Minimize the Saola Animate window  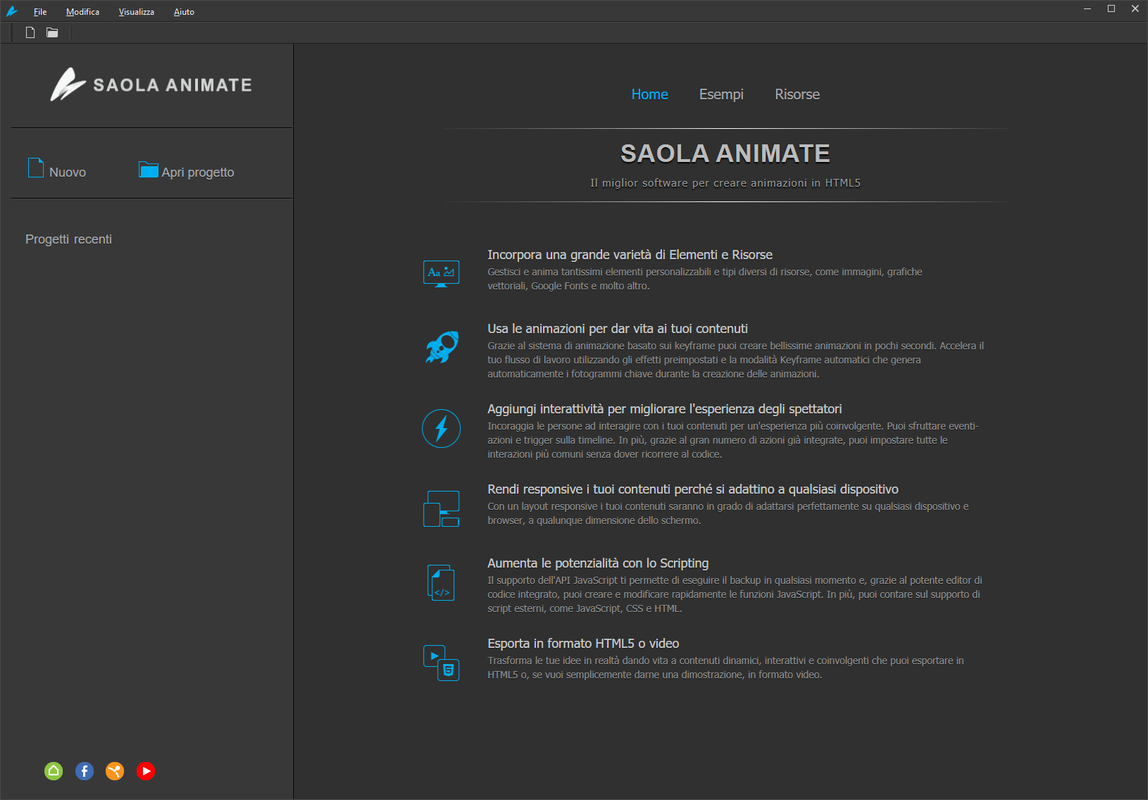pos(1086,9)
